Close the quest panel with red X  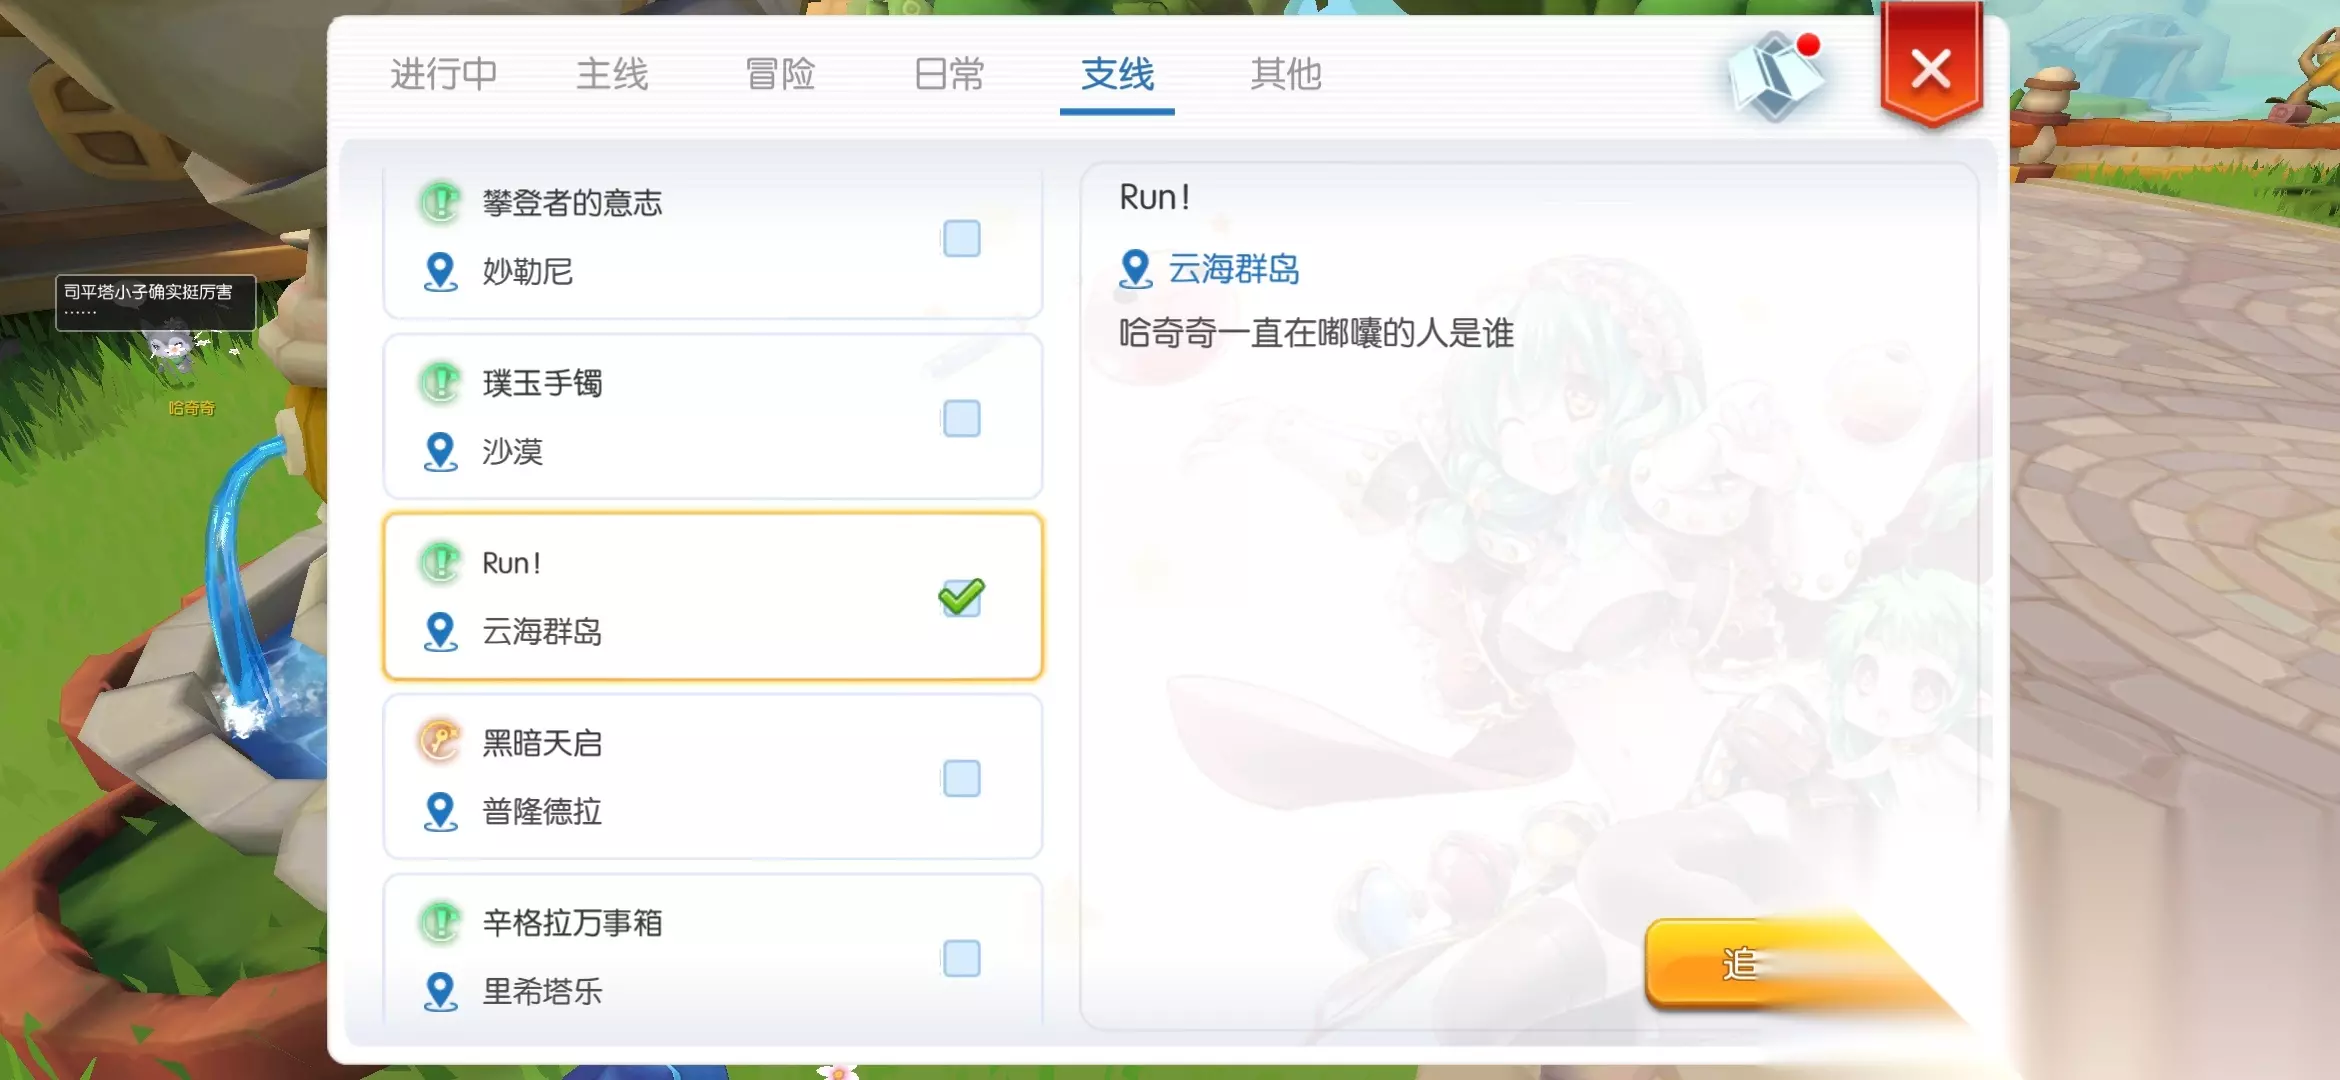click(x=1931, y=68)
